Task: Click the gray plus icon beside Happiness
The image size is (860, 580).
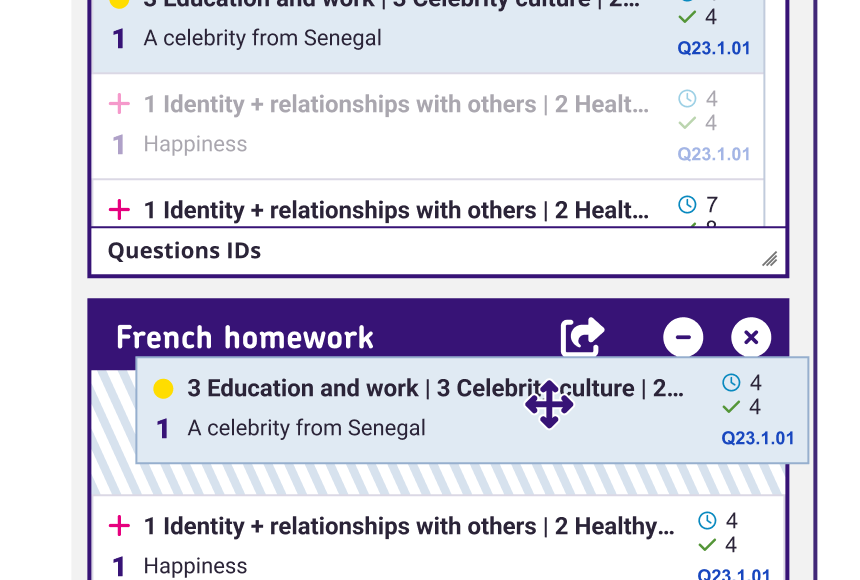Action: [x=119, y=103]
